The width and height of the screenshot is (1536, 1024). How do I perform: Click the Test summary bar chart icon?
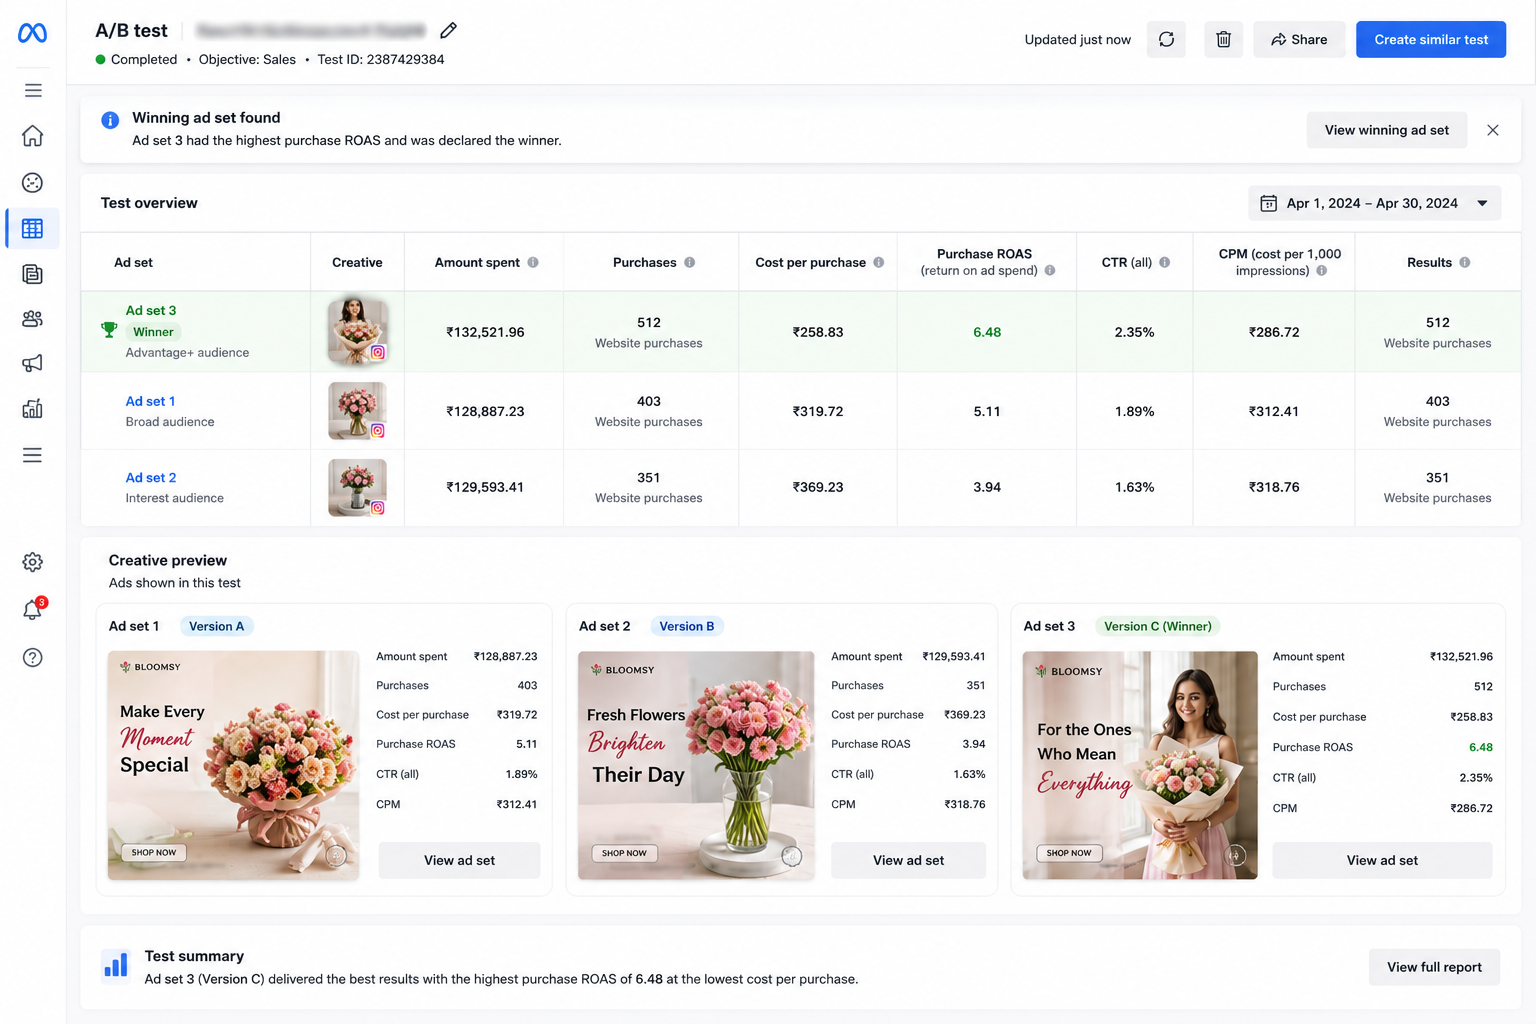116,965
